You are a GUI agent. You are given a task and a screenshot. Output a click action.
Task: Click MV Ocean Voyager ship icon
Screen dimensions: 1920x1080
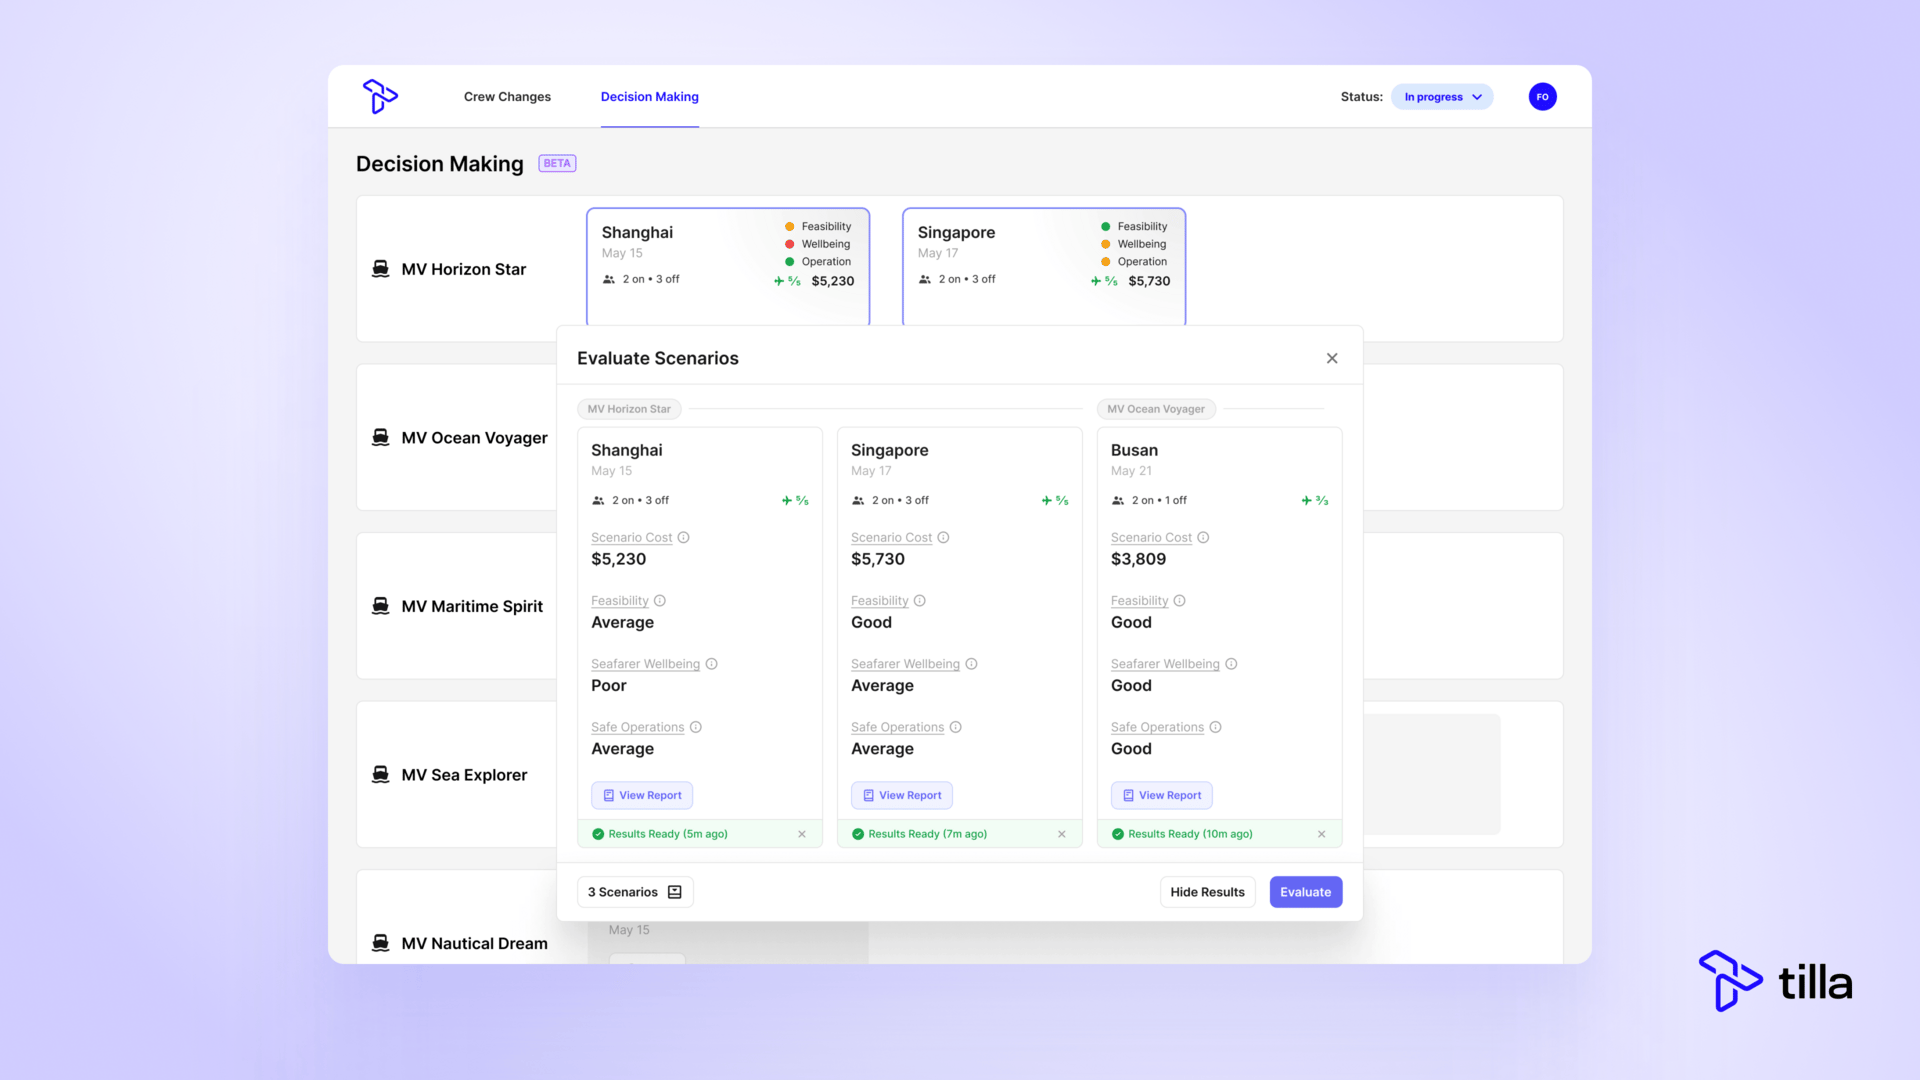click(x=381, y=437)
